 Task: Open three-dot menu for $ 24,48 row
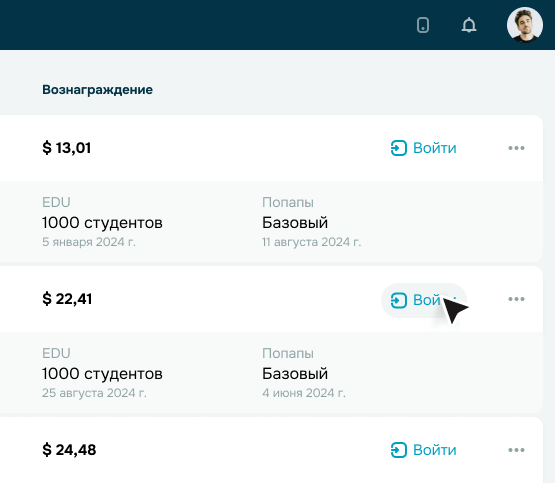click(516, 450)
